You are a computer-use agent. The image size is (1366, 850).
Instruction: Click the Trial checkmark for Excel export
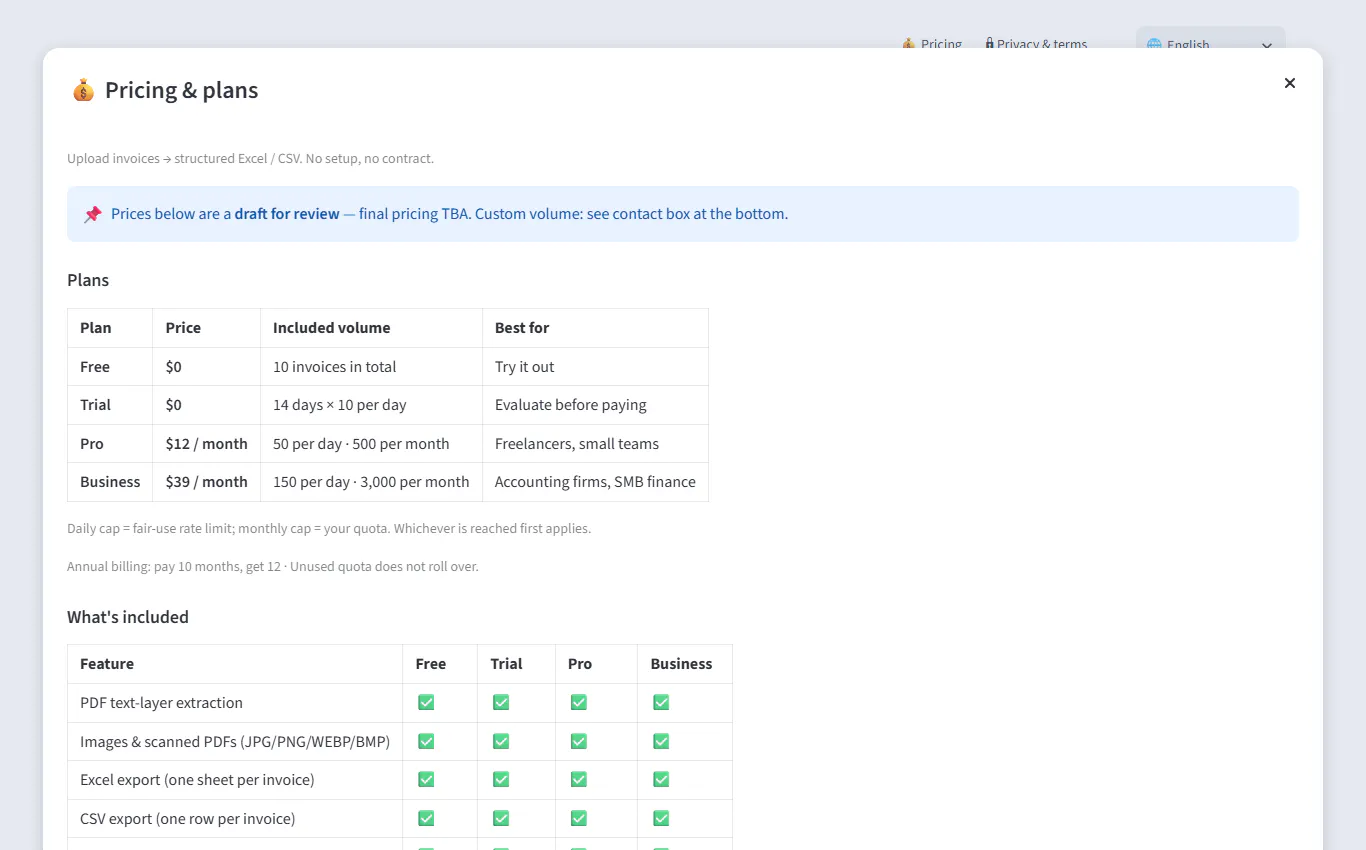(x=501, y=779)
